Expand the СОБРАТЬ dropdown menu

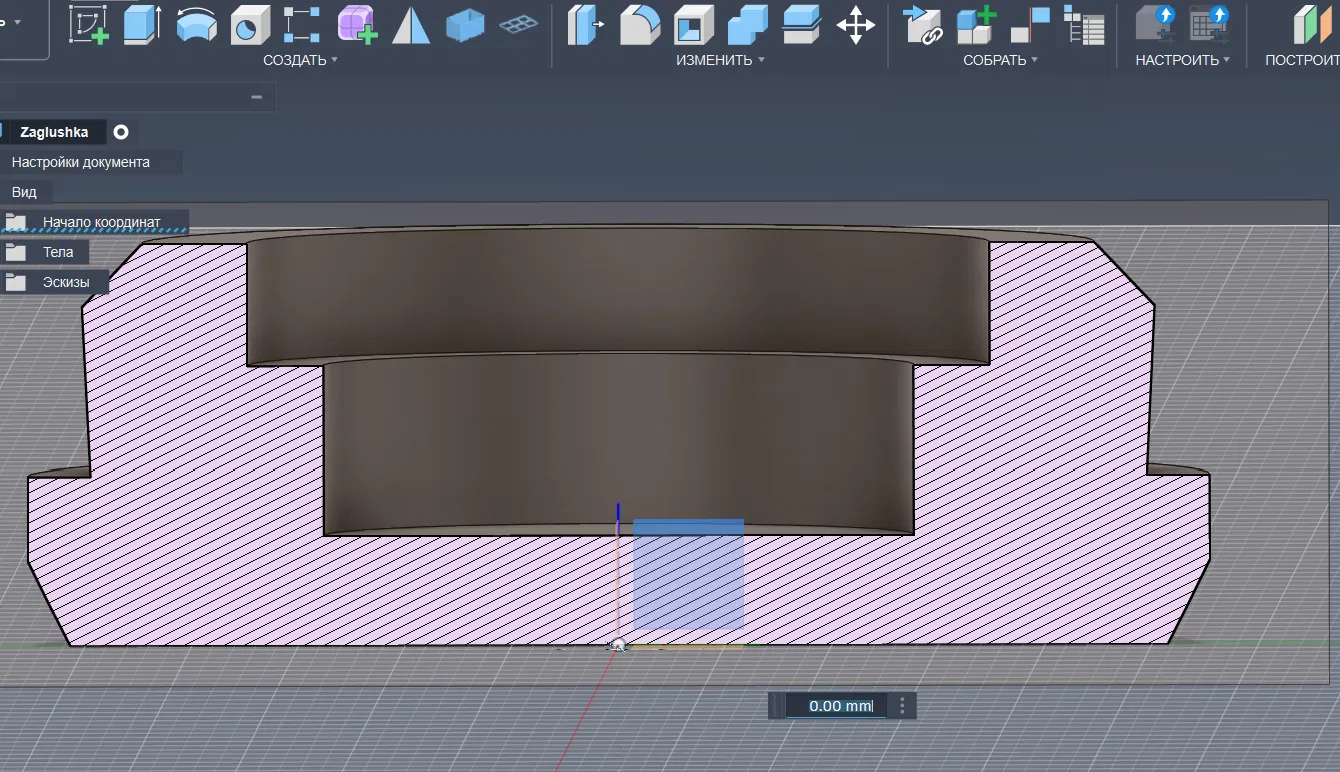[x=1000, y=60]
